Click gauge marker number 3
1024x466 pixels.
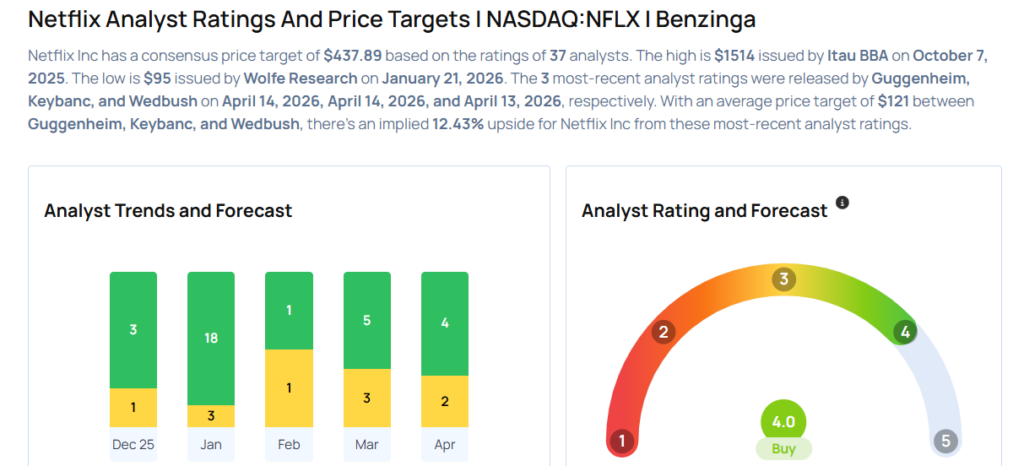click(785, 279)
